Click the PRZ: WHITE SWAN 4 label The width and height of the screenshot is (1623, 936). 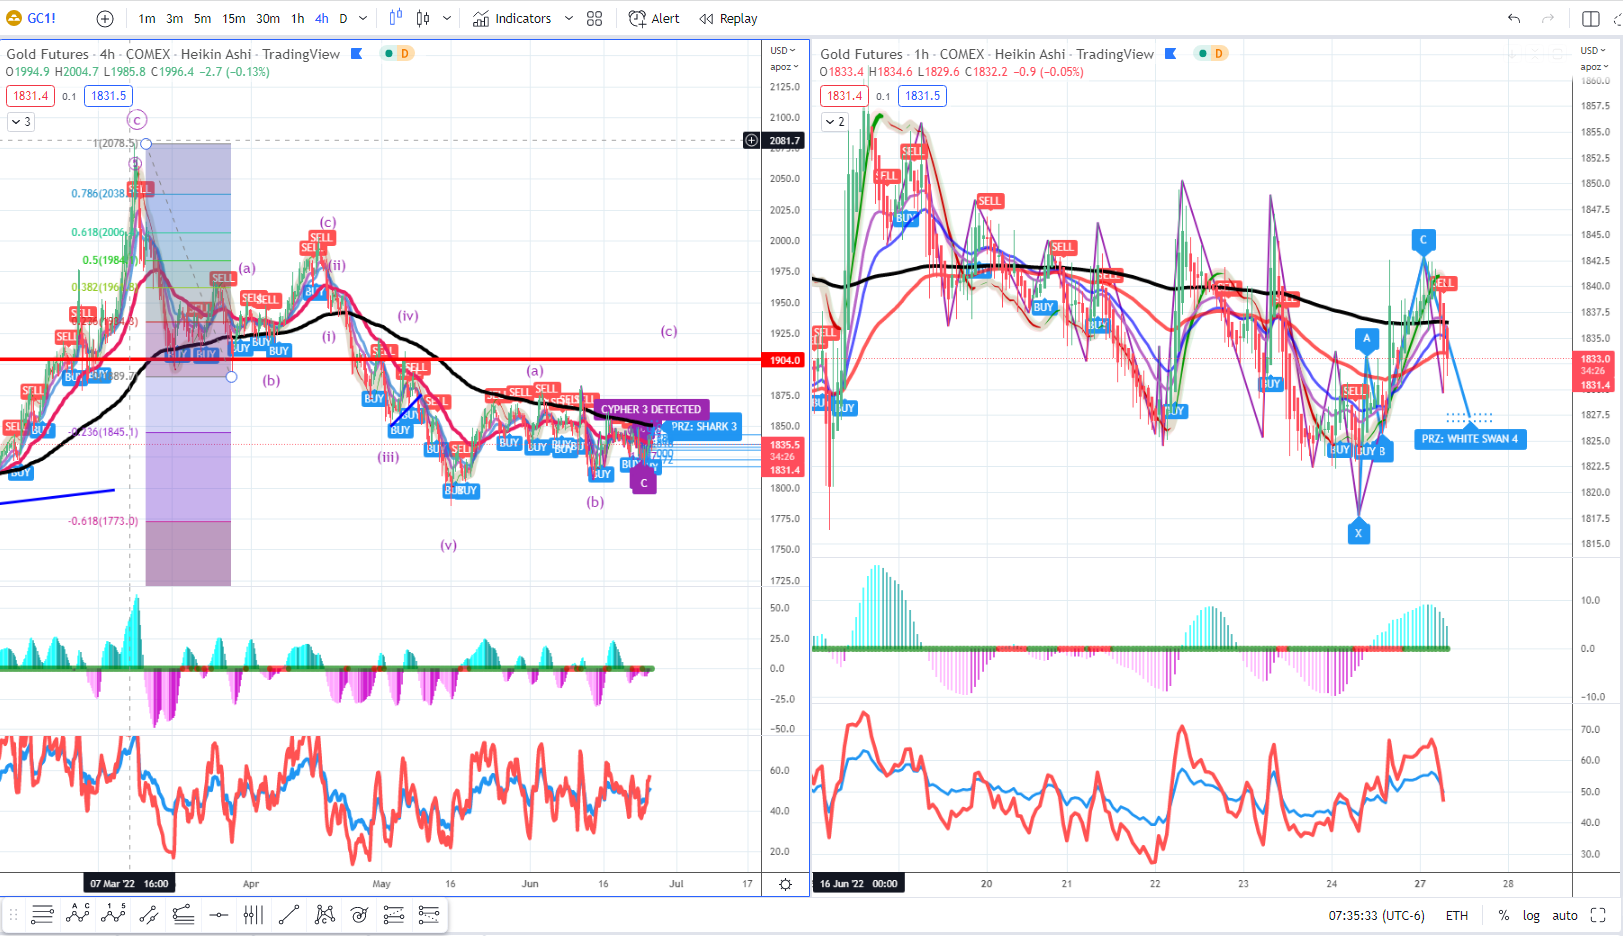coord(1470,439)
